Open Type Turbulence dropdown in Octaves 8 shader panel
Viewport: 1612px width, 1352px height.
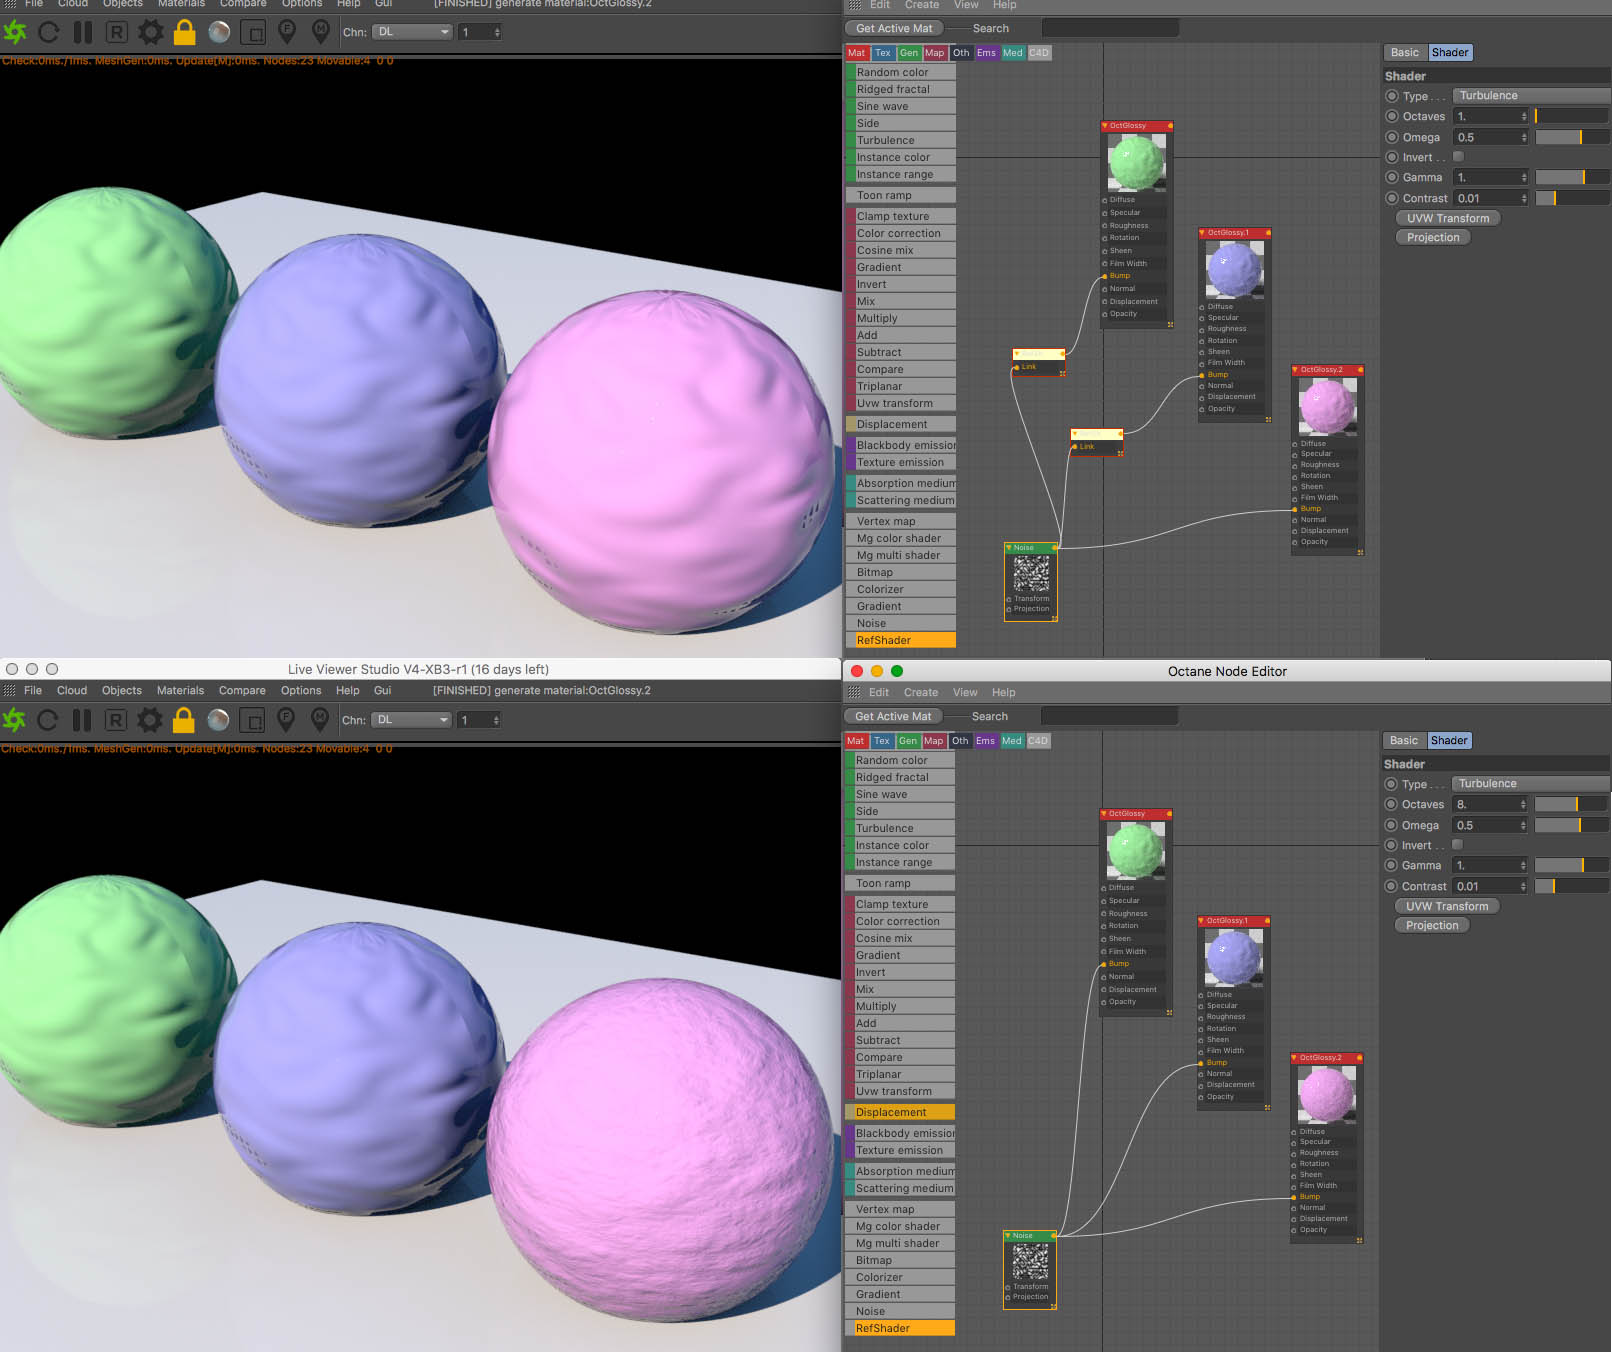[x=1532, y=784]
